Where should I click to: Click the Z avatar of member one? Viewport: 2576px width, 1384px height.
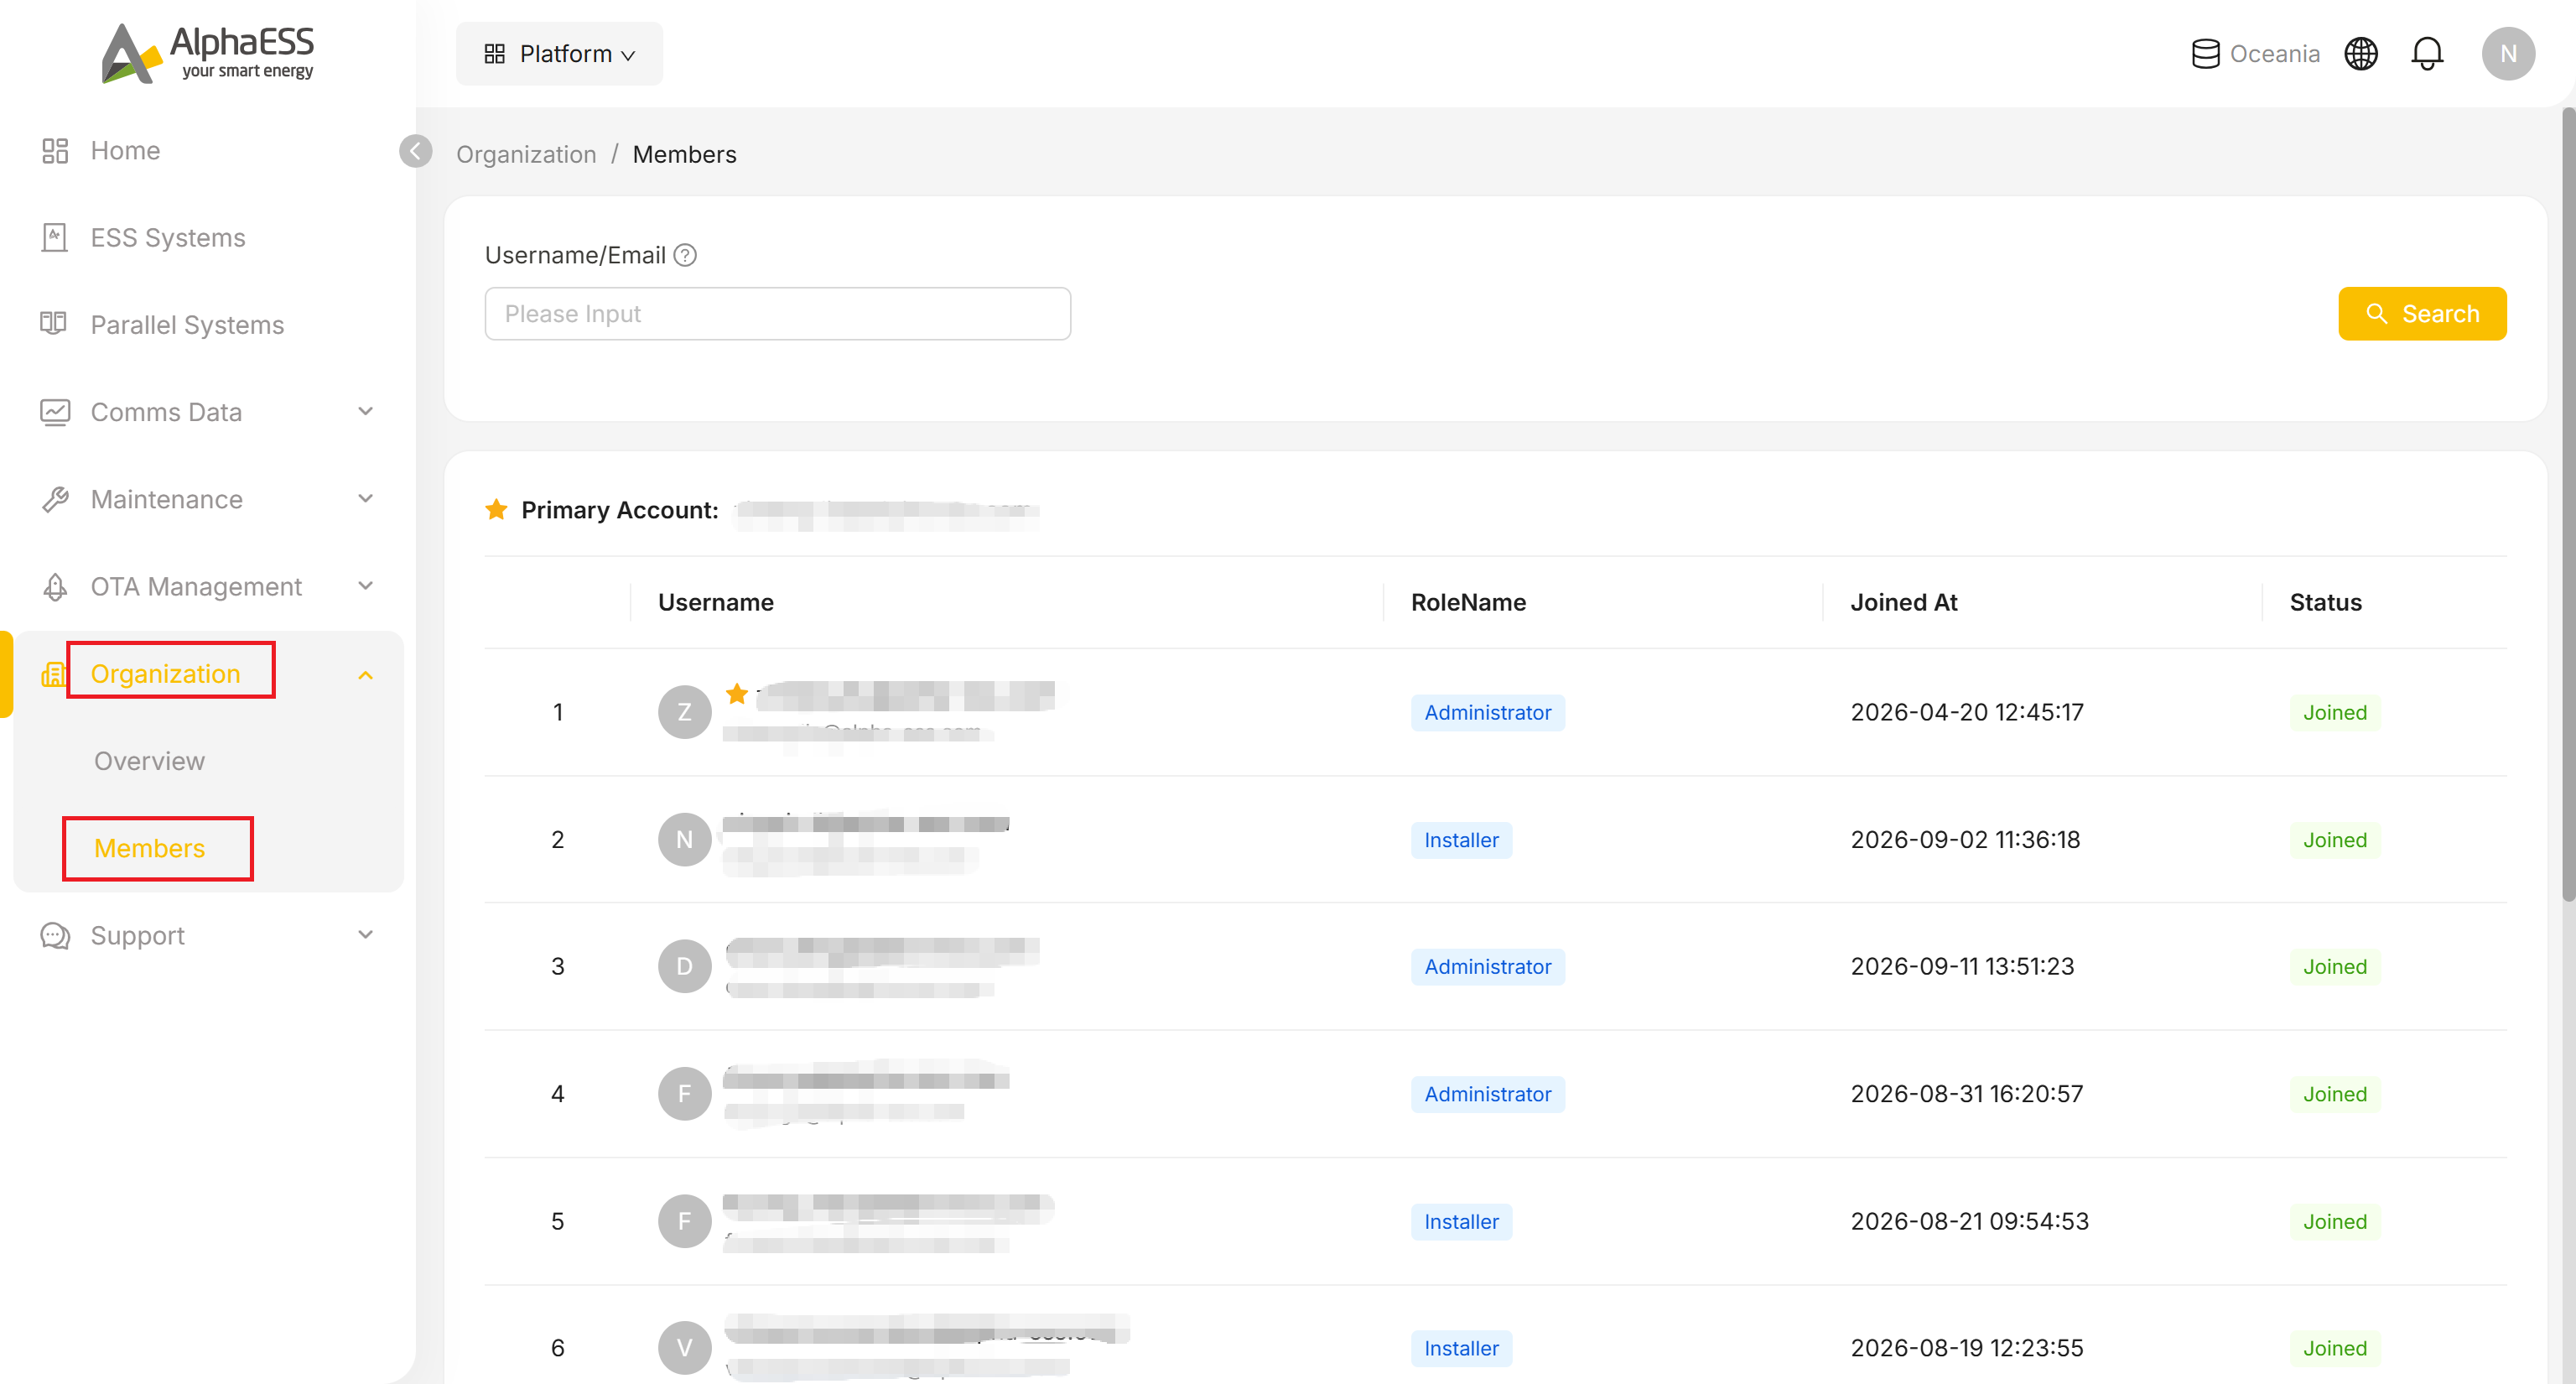pyautogui.click(x=685, y=712)
